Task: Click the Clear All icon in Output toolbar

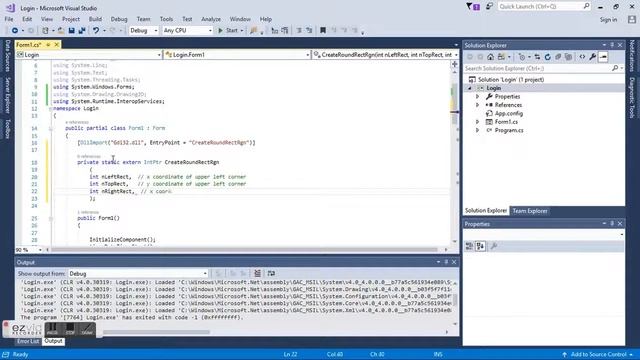Action: [257, 273]
